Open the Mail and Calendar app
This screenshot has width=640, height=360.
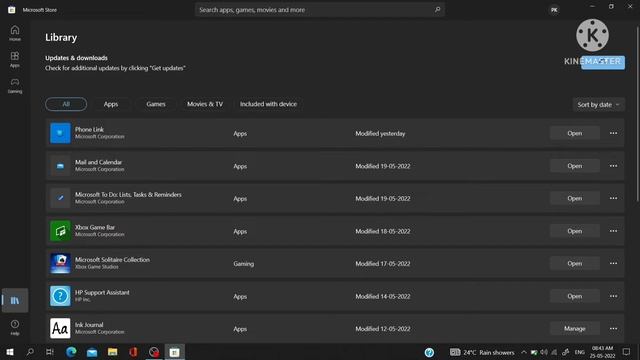tap(574, 166)
